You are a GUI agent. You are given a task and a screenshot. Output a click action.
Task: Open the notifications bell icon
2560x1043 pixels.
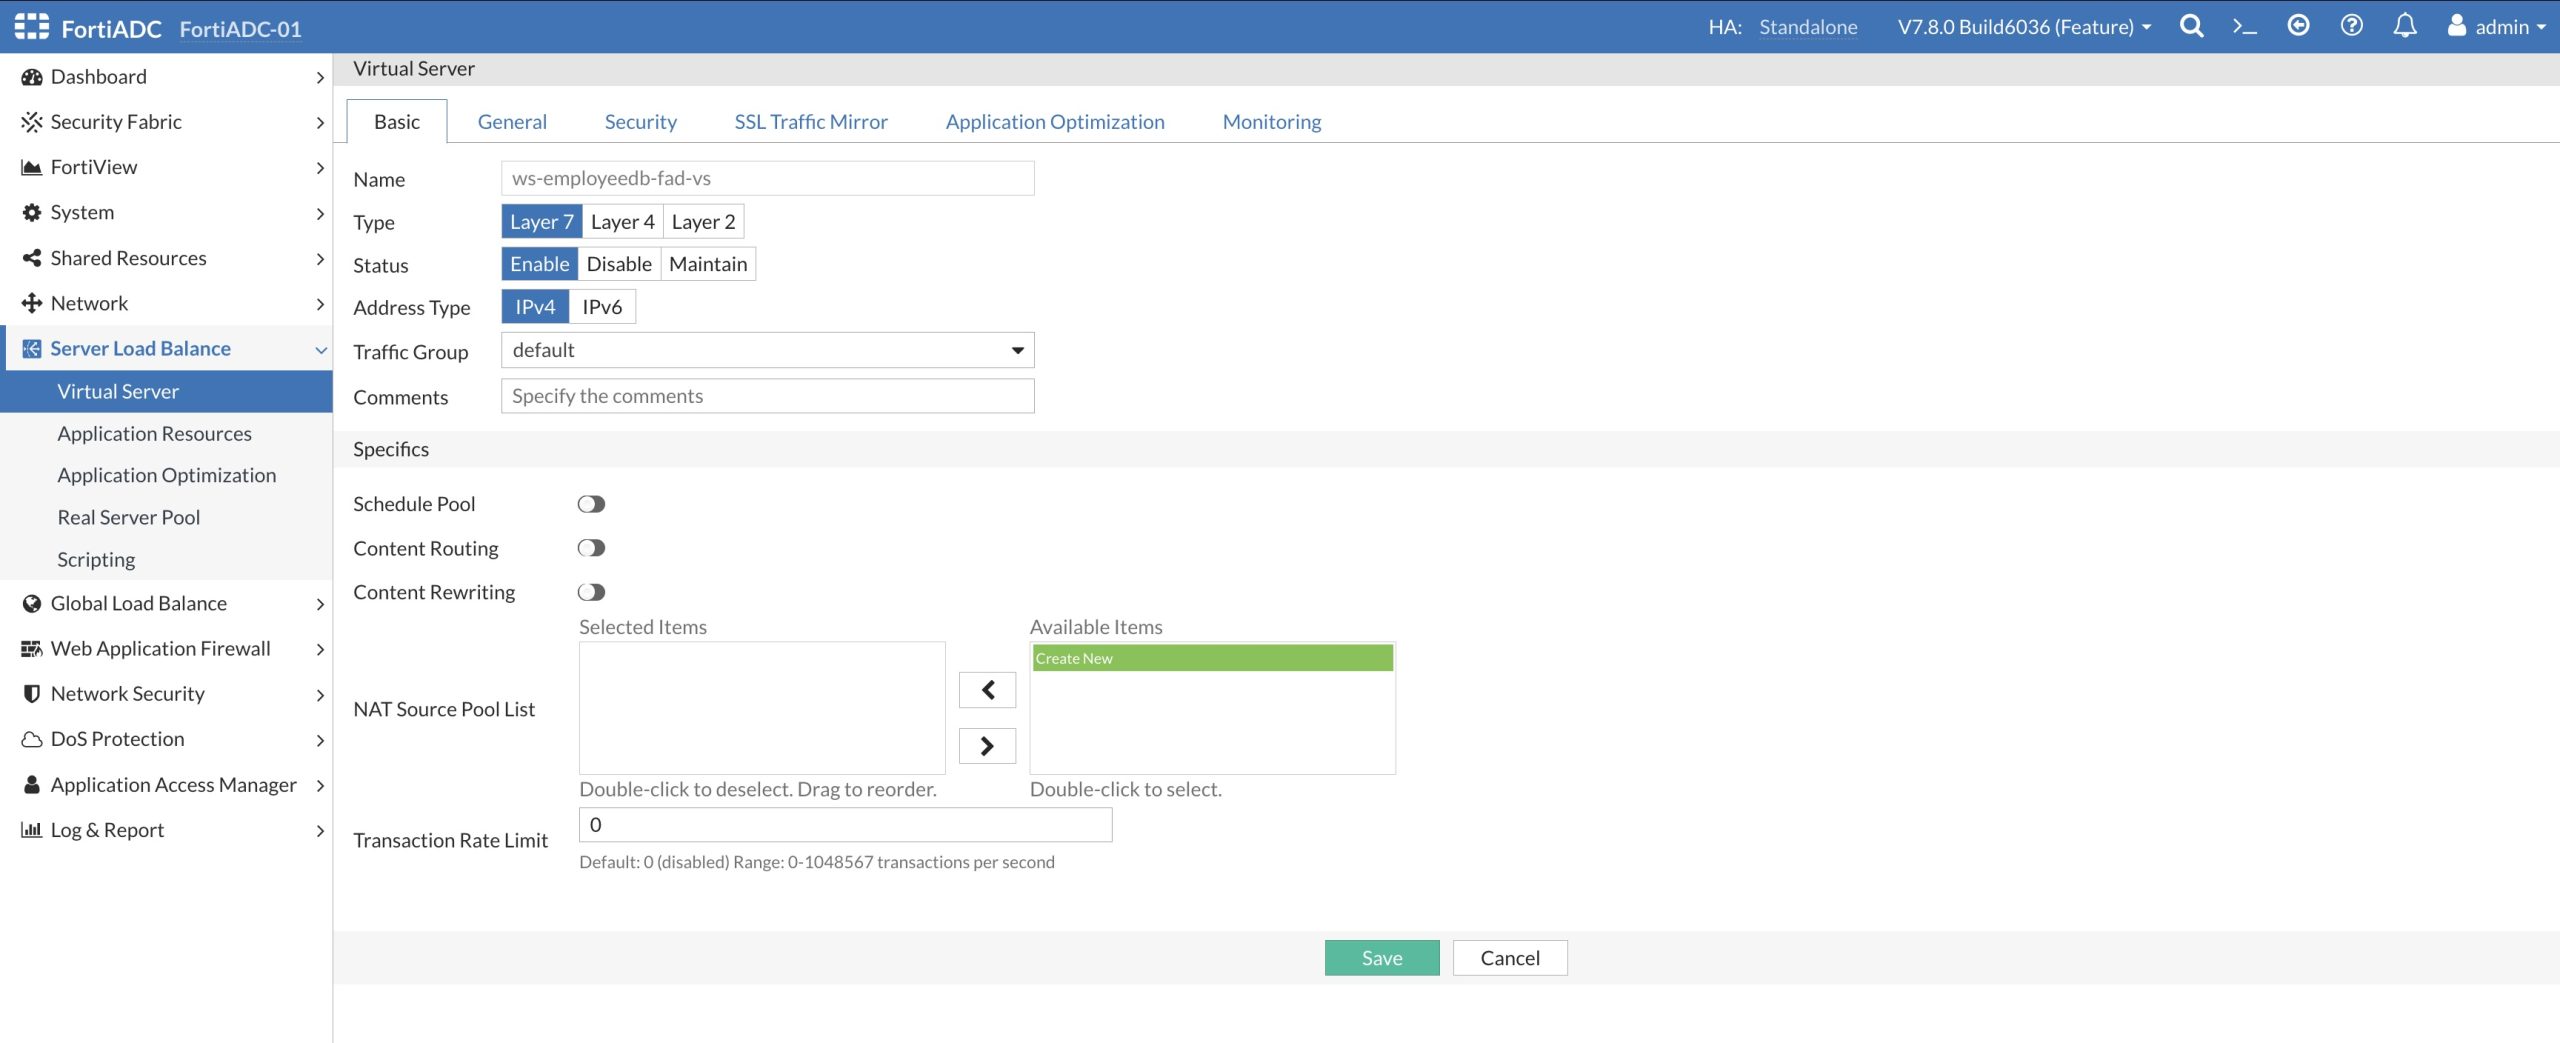tap(2404, 27)
